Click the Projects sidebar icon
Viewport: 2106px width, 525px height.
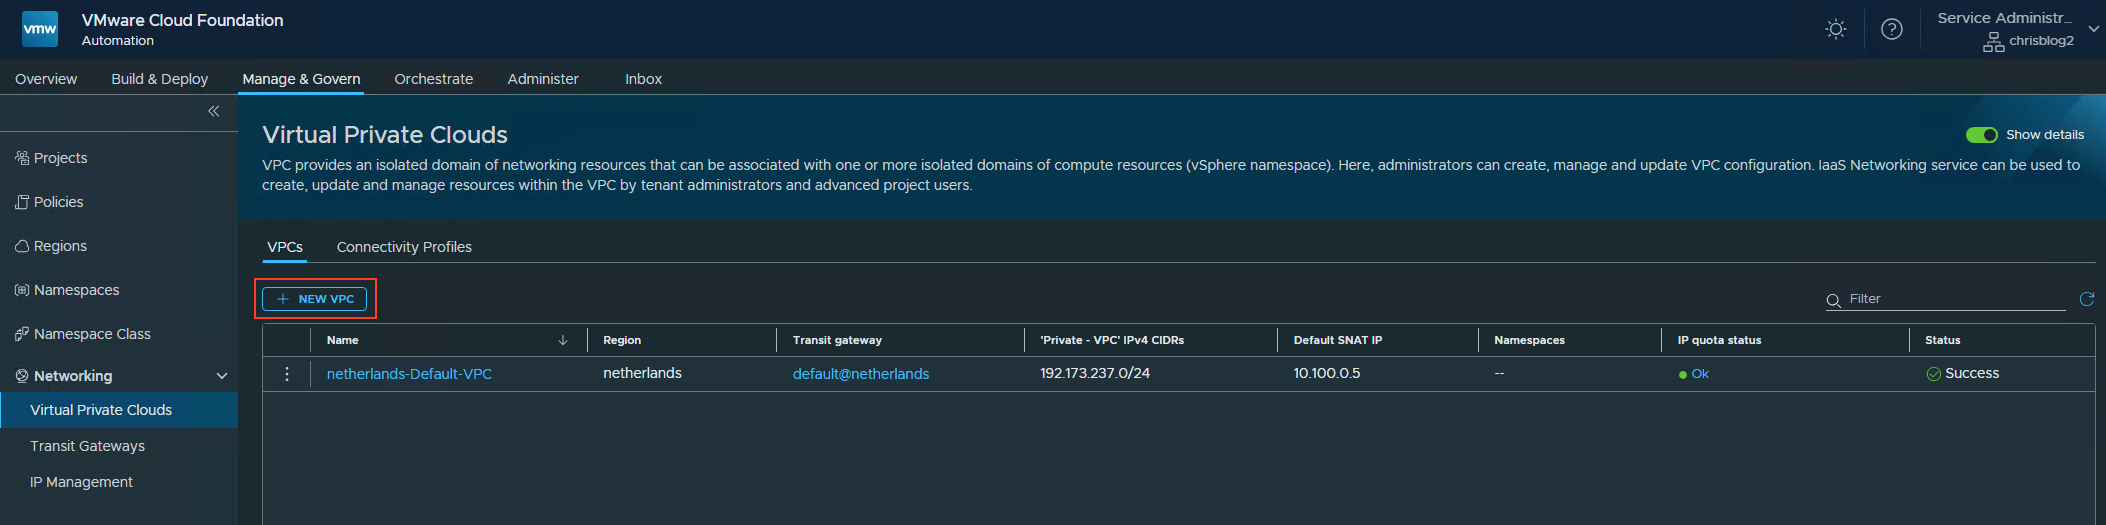pyautogui.click(x=22, y=158)
